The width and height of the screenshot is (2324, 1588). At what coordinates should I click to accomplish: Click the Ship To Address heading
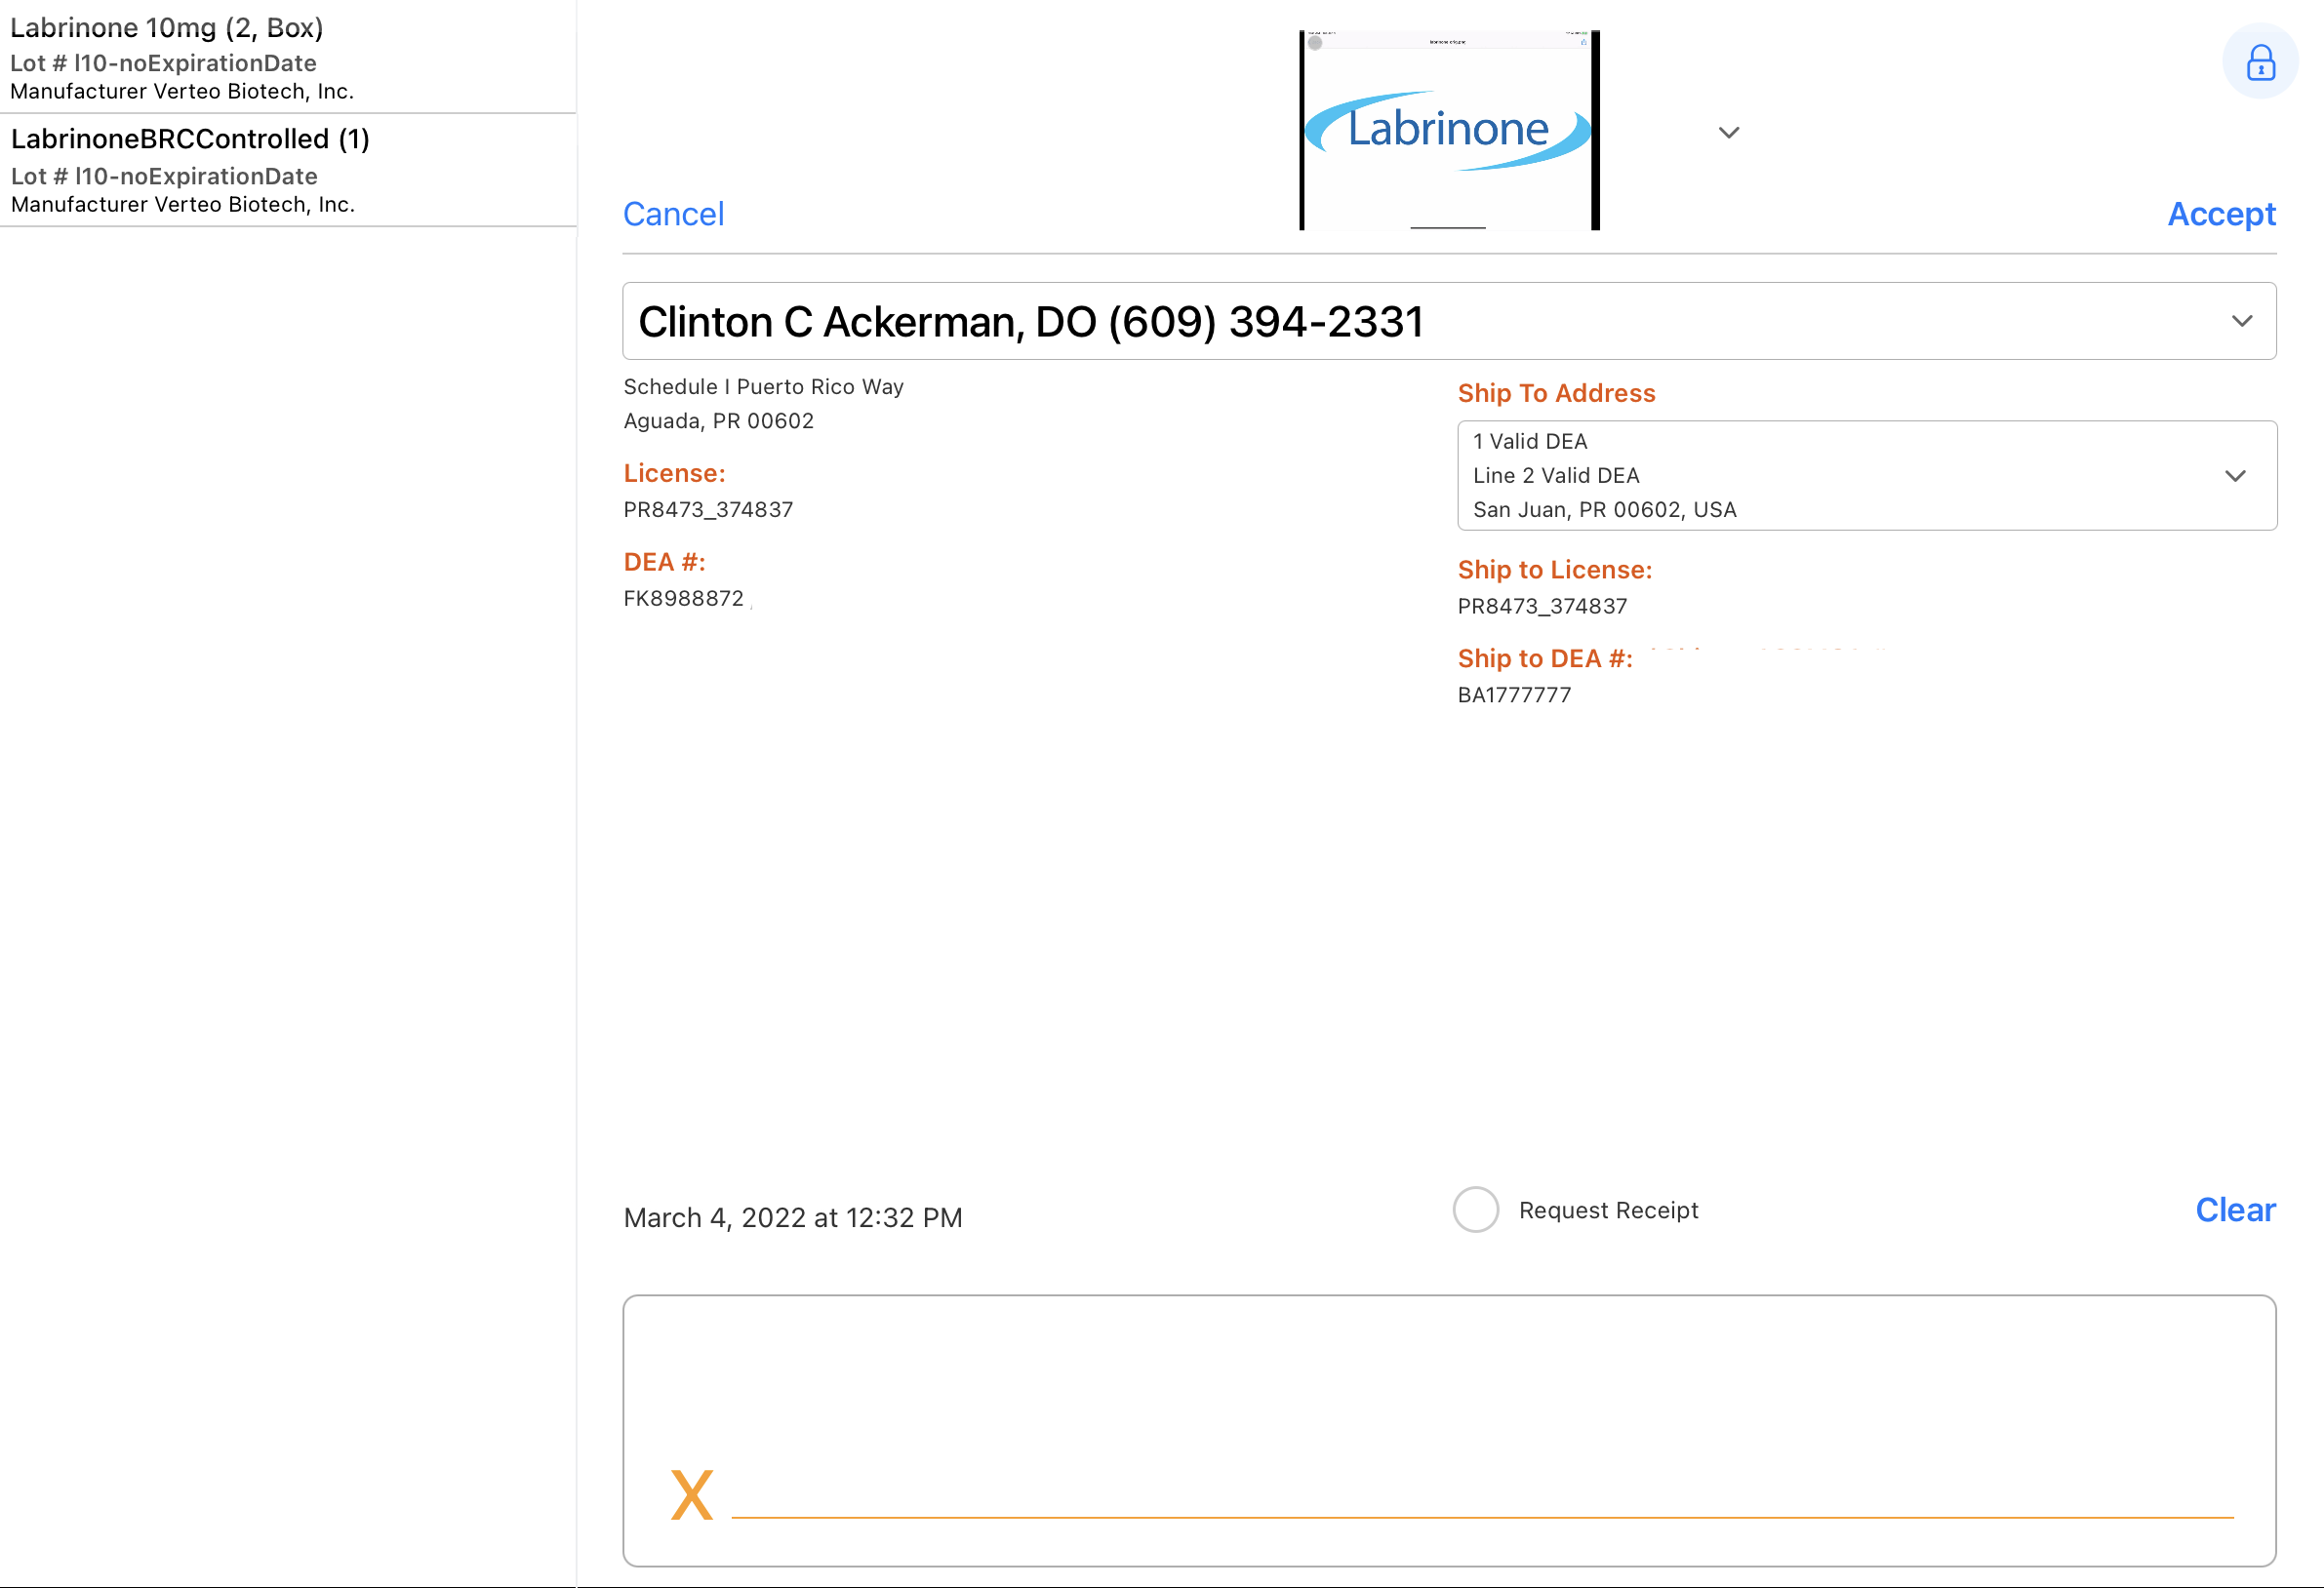(x=1556, y=393)
